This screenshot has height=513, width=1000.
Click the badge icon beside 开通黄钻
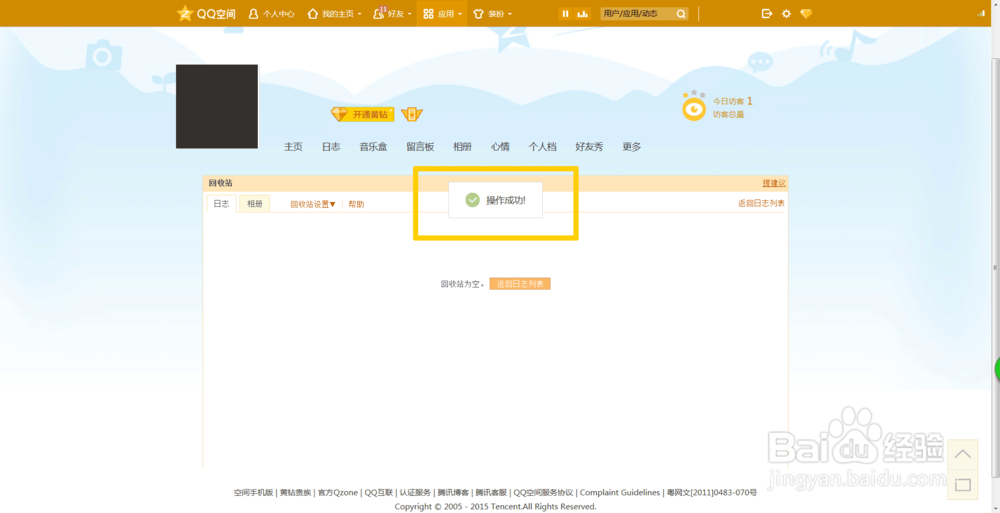click(412, 114)
